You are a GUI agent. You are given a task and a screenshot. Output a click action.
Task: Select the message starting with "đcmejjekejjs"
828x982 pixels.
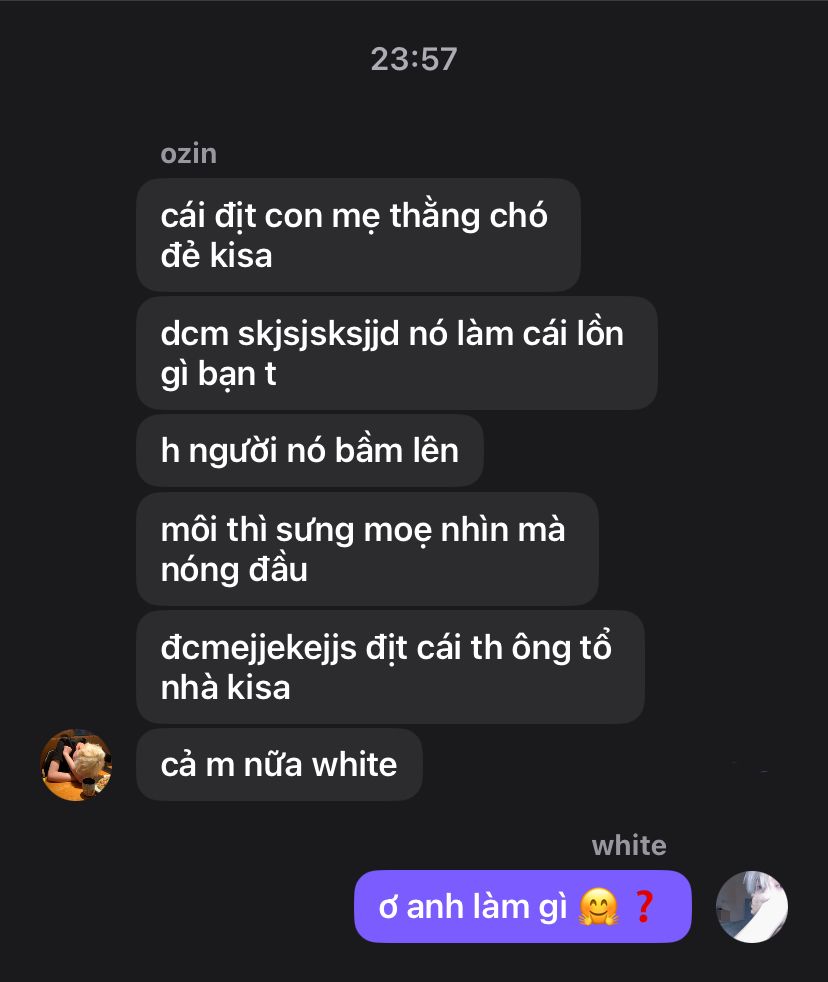tap(390, 667)
